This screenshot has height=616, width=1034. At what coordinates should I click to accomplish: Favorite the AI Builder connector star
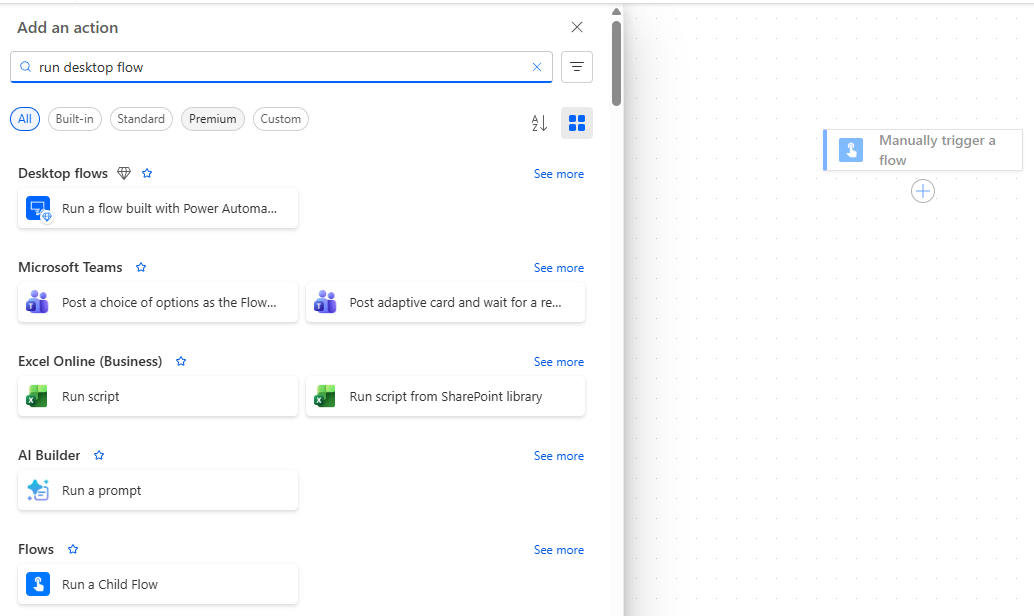(99, 455)
